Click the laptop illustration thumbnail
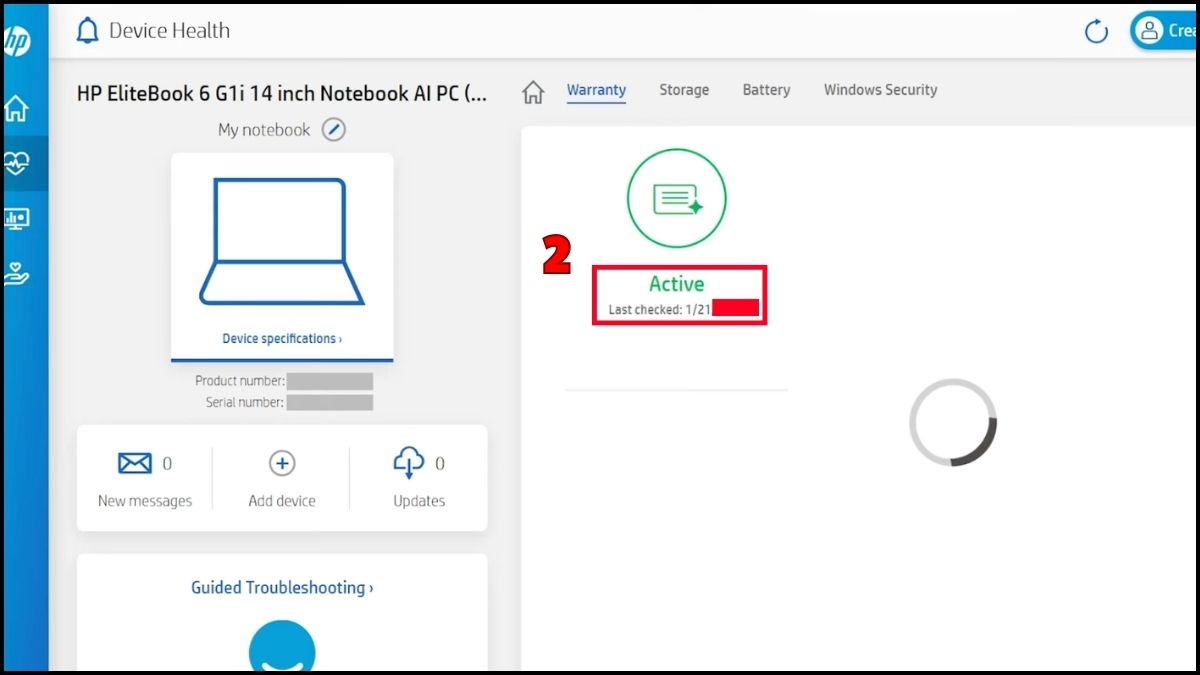 [x=282, y=241]
